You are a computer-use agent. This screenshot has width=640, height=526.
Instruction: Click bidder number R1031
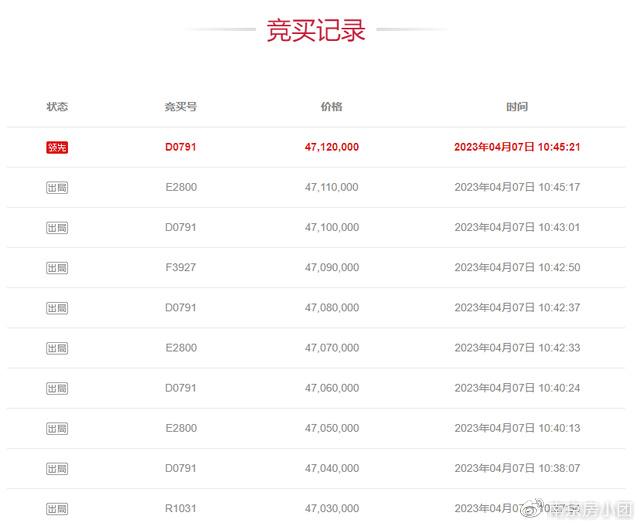(181, 508)
